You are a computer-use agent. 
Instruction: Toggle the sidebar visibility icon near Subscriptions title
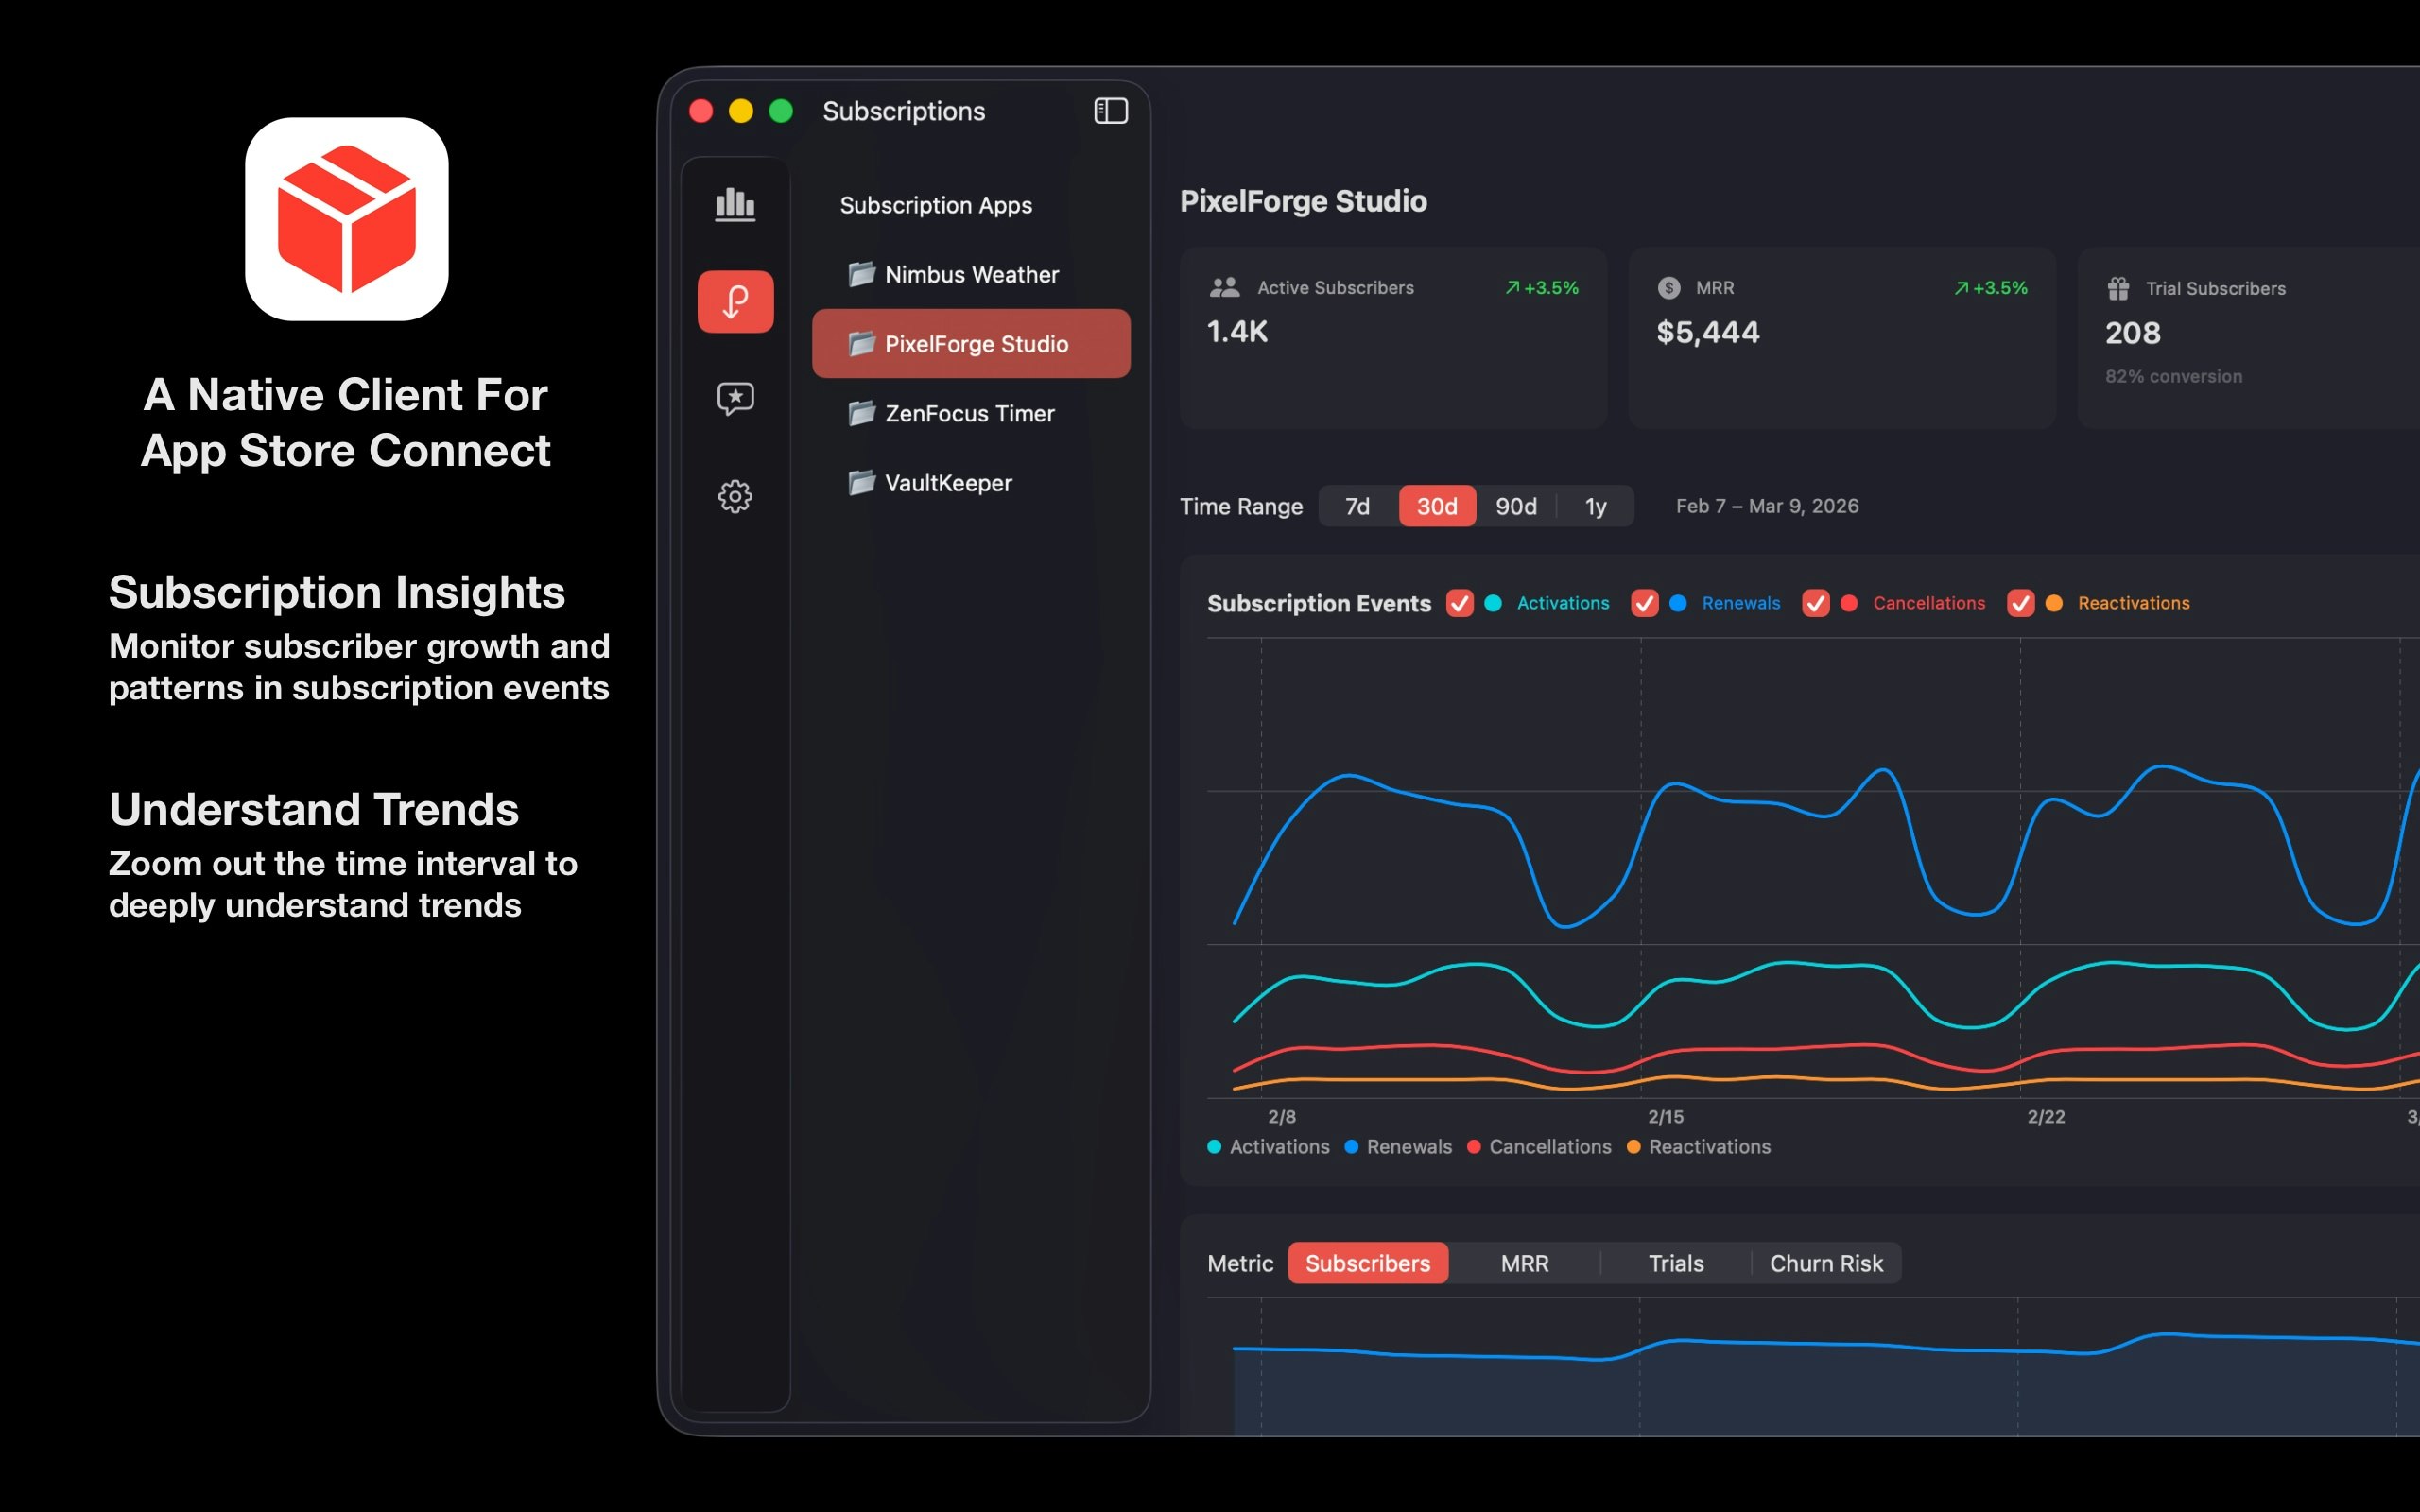pos(1110,110)
